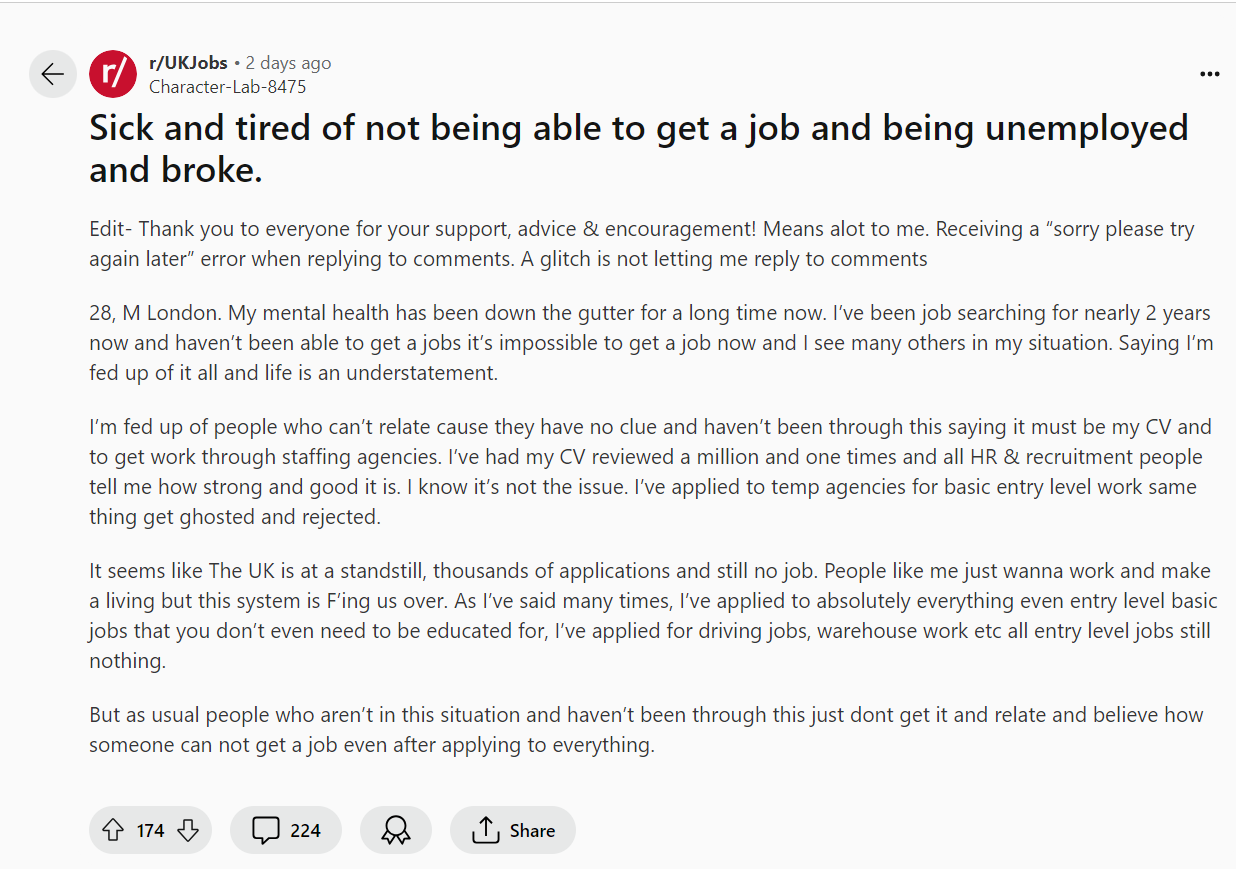
Task: Open Character-Lab-8475 user profile
Action: (227, 87)
